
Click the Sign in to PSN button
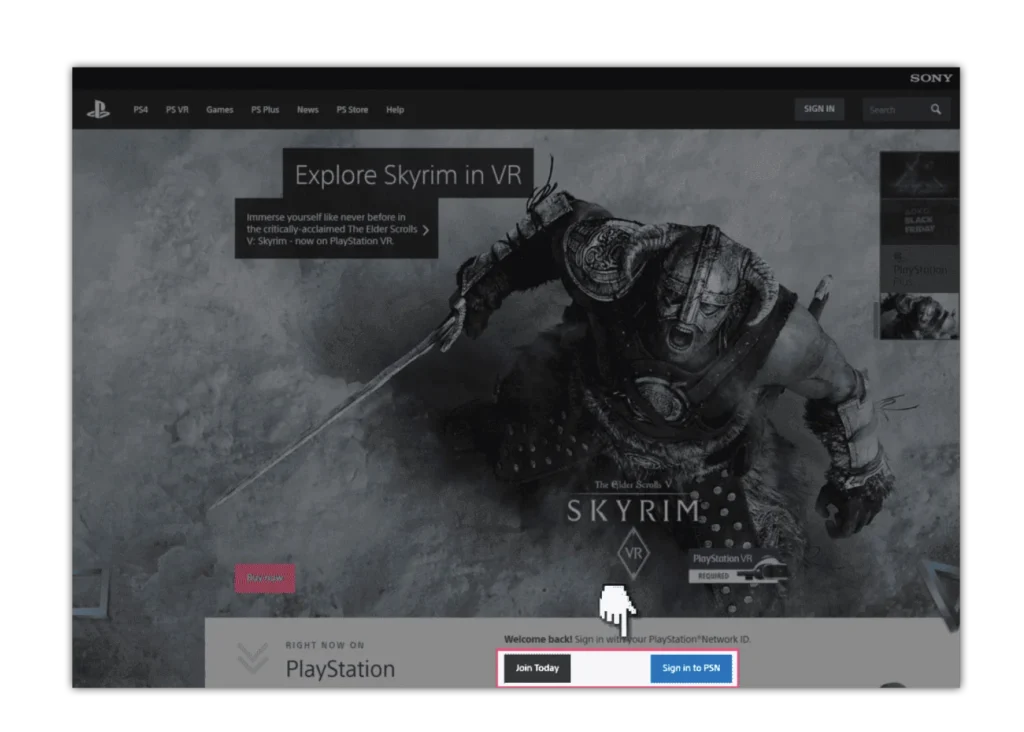coord(691,668)
